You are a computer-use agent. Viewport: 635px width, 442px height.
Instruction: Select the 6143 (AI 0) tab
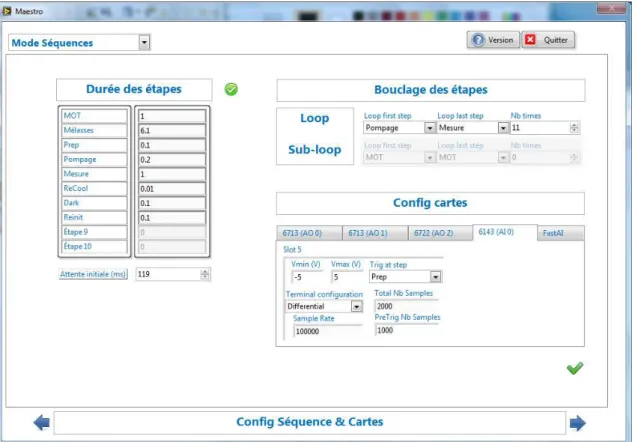point(505,232)
